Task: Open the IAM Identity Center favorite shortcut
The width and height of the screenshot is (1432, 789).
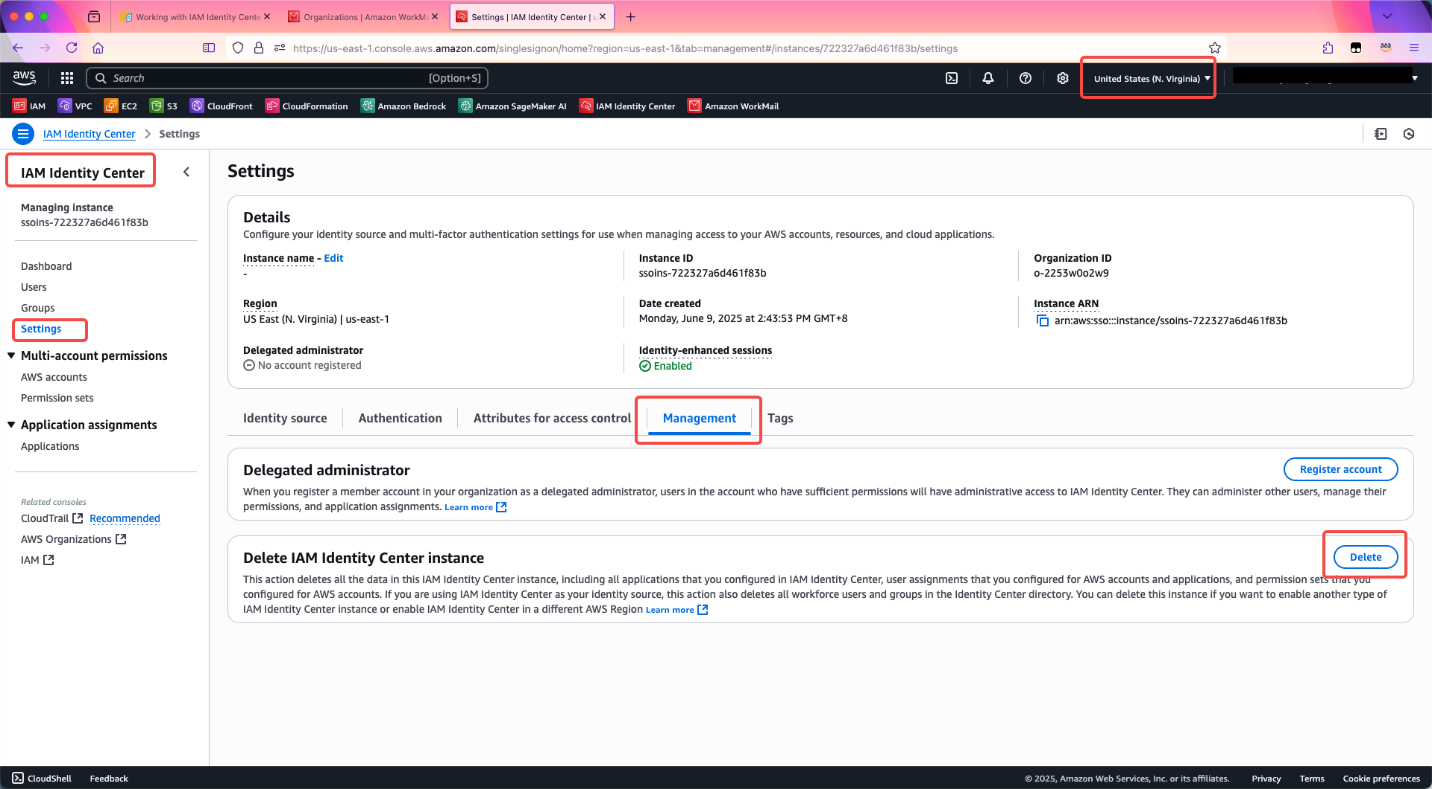Action: click(627, 106)
